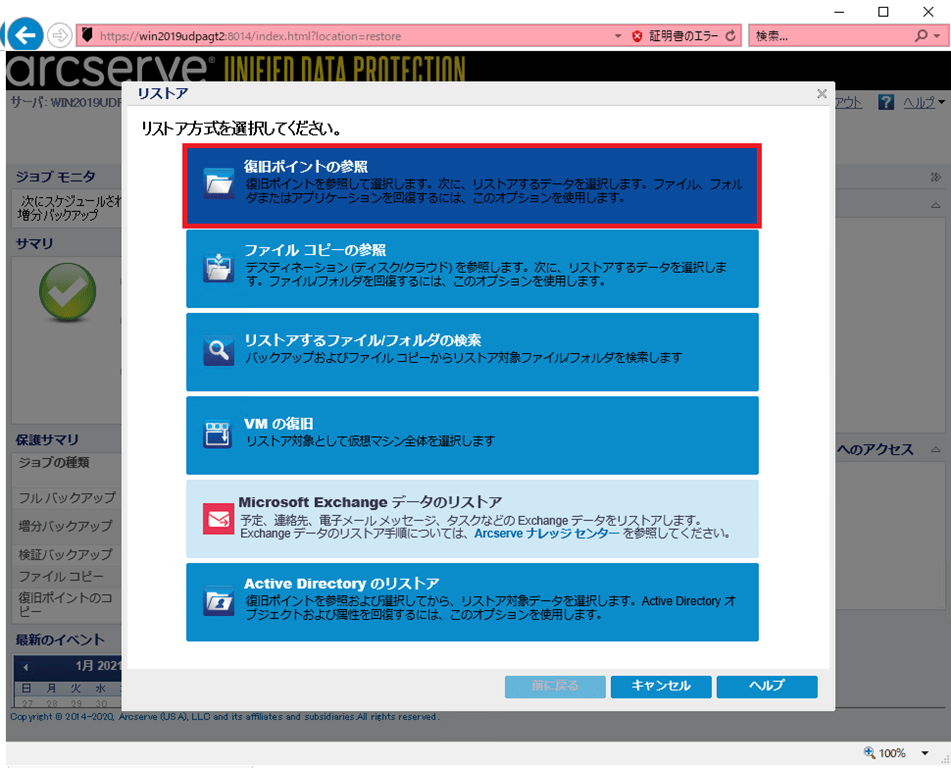Click the address bar URL field
Viewport: 951px width, 768px height.
click(354, 36)
